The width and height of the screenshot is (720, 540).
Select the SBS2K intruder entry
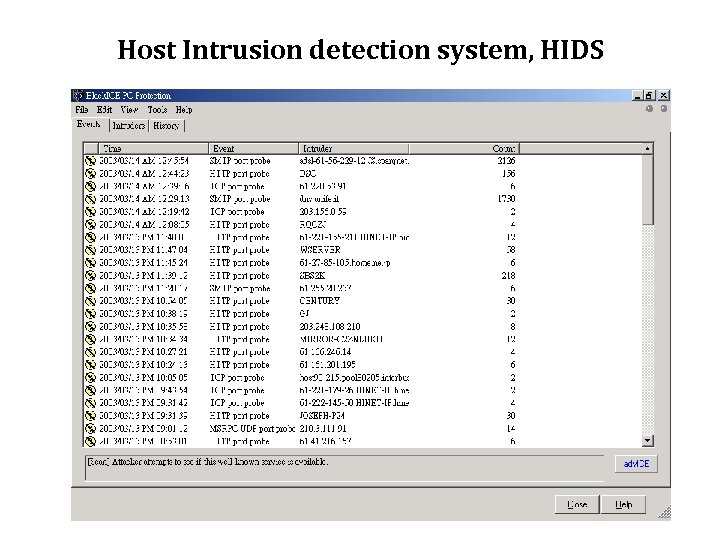click(312, 276)
